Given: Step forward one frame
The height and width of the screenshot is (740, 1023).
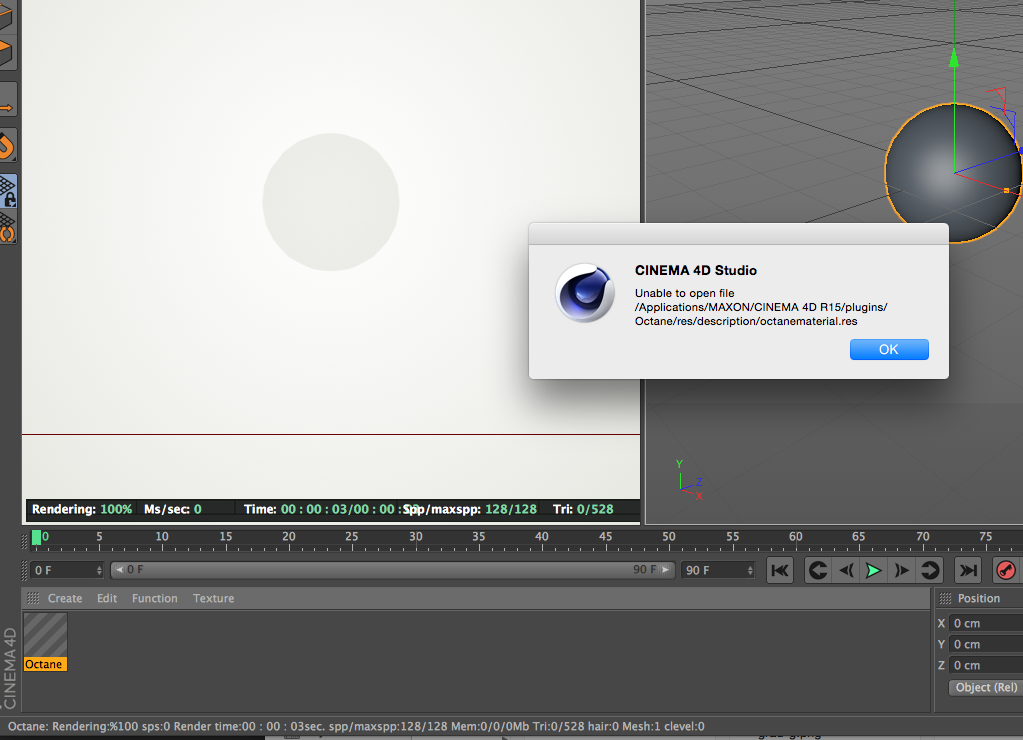Looking at the screenshot, I should click(902, 570).
